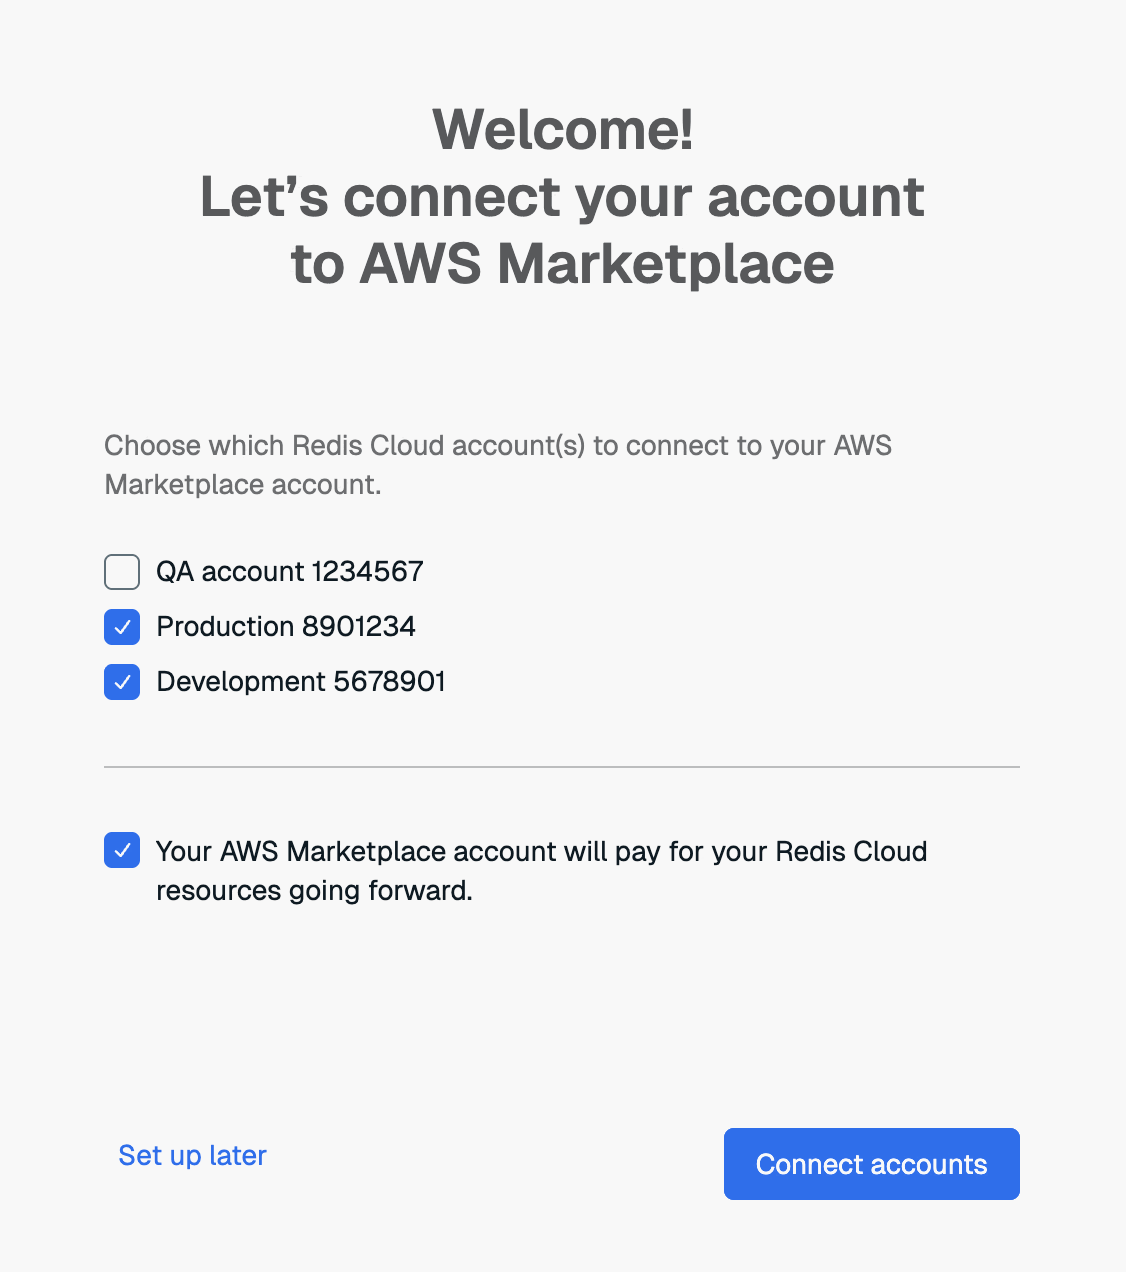Click the word 'Development' in the list
Viewport: 1126px width, 1272px height.
tap(241, 682)
